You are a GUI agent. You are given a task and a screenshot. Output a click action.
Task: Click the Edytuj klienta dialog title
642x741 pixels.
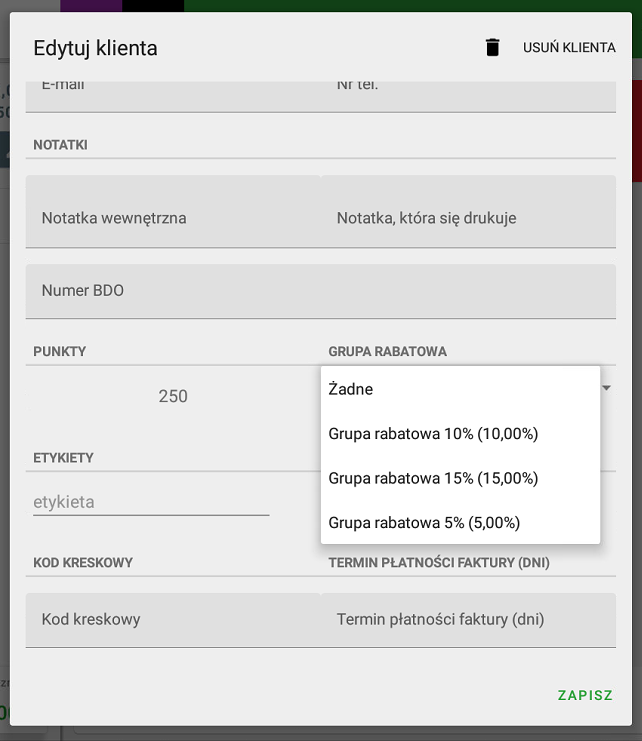(x=95, y=48)
